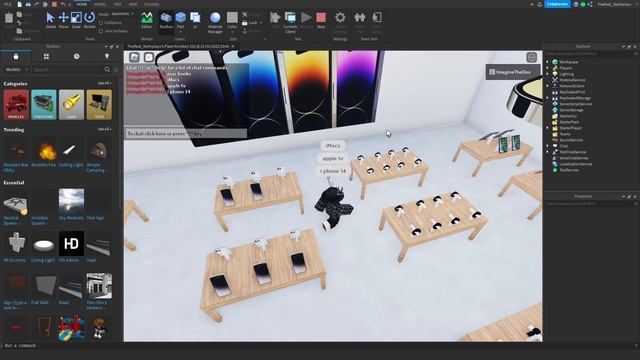Select the Sky Realistic model
Viewport: 640px width, 360px height.
pos(71,204)
